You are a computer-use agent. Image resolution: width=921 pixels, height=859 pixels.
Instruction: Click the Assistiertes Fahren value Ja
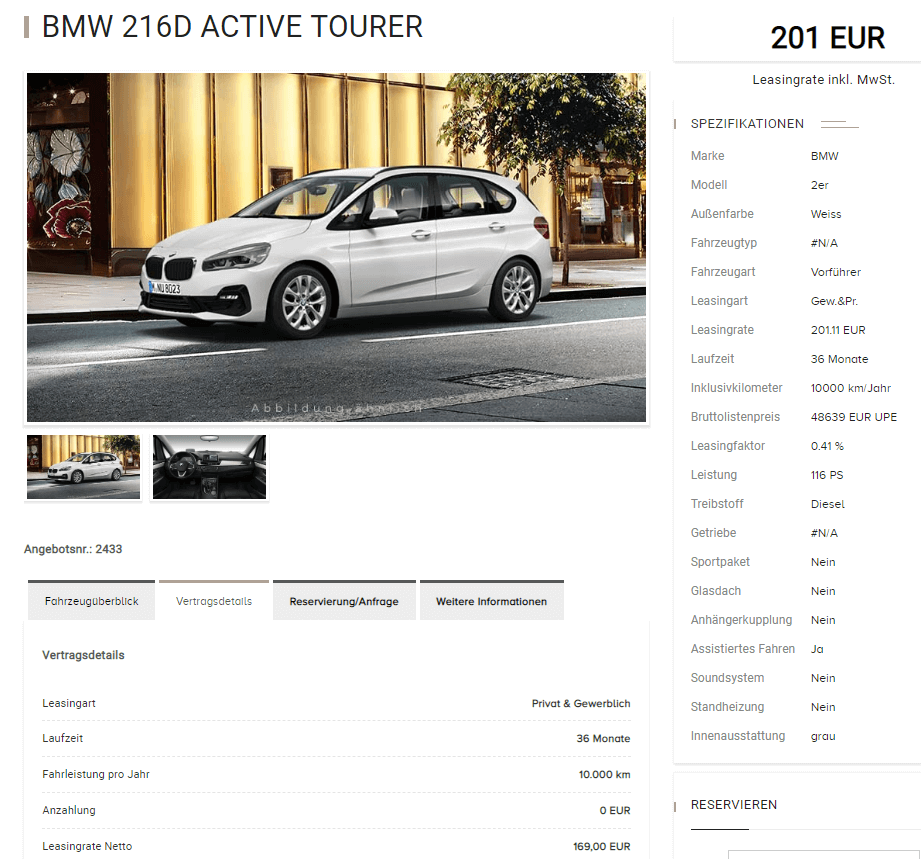(x=817, y=649)
